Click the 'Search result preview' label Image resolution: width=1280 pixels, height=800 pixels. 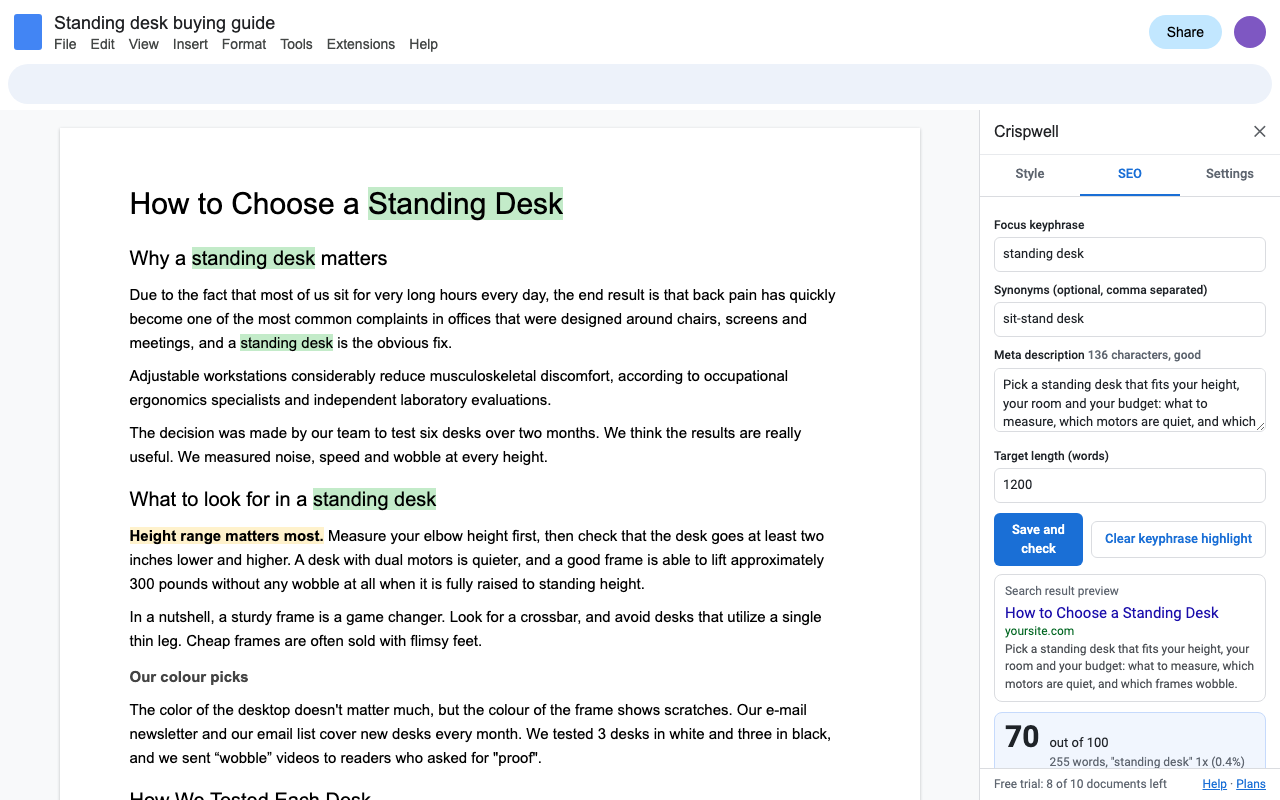[1062, 591]
